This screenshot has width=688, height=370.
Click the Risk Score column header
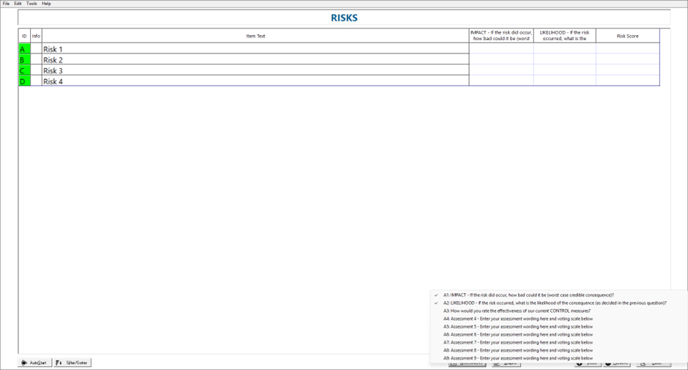[x=627, y=36]
